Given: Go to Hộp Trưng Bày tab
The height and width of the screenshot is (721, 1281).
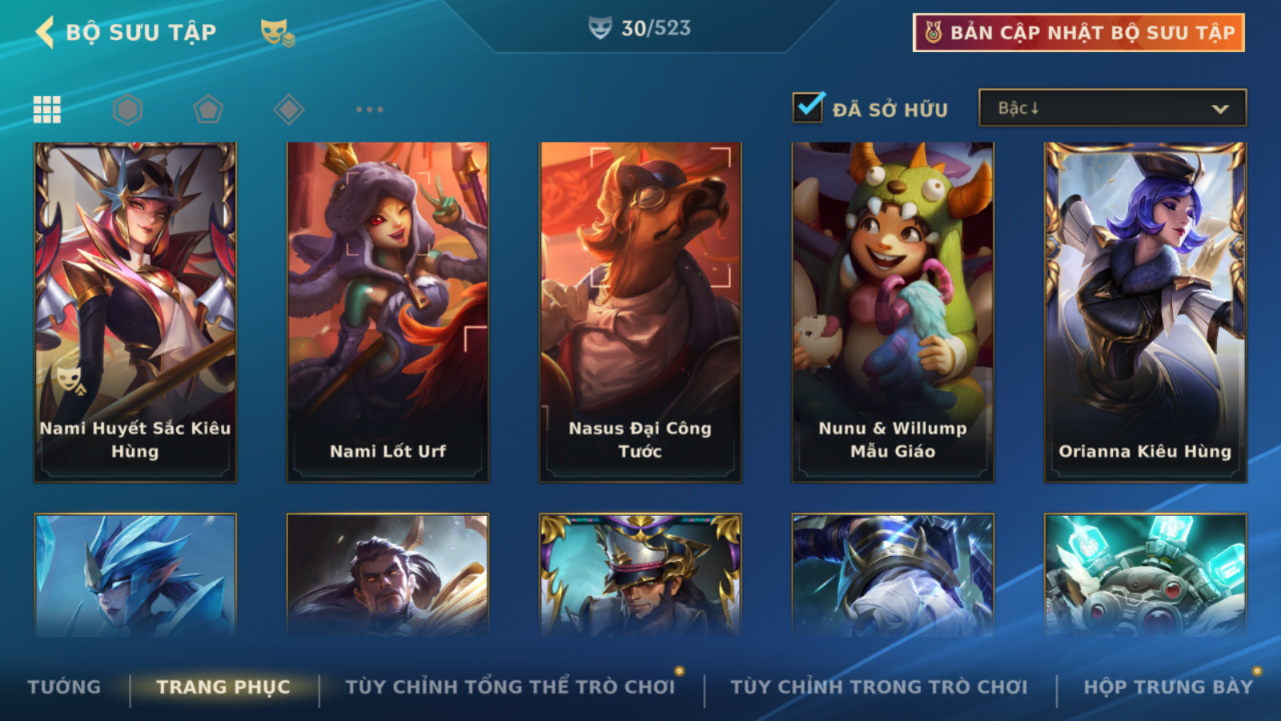Looking at the screenshot, I should click(1168, 687).
